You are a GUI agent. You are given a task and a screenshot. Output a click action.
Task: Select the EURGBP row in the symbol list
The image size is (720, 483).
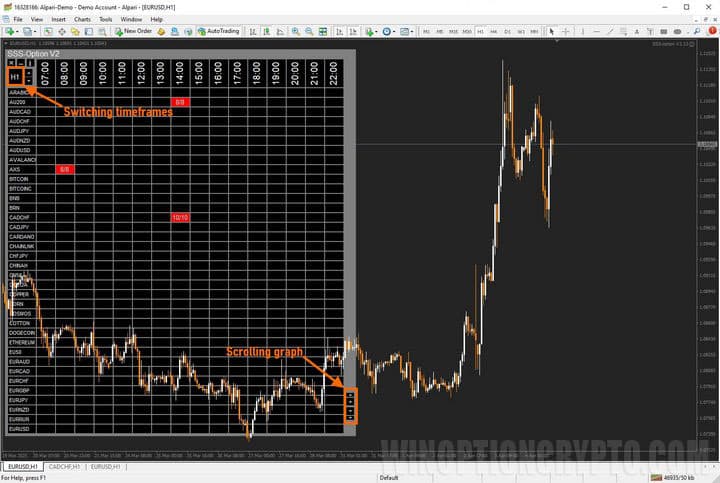tap(20, 391)
